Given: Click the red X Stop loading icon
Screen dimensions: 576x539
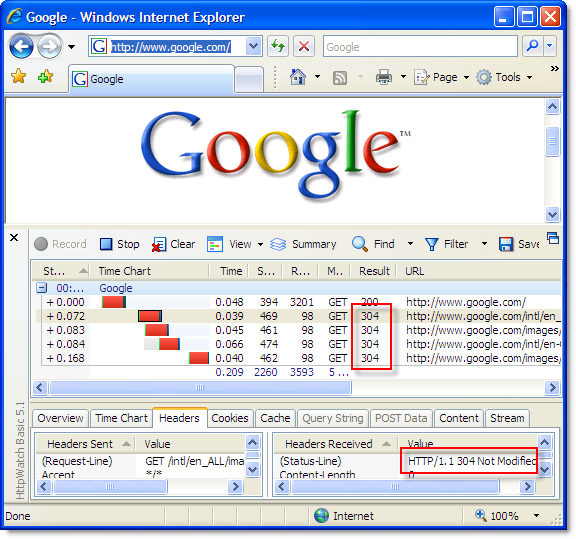Looking at the screenshot, I should pyautogui.click(x=304, y=46).
